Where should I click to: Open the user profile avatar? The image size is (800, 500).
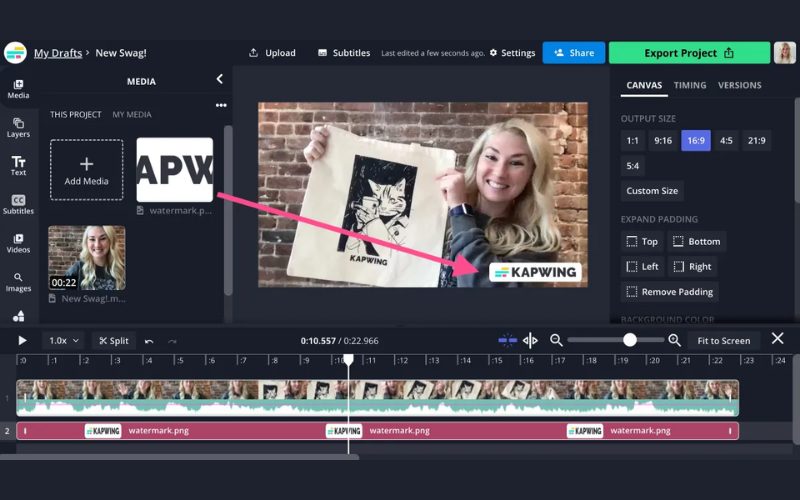point(785,53)
